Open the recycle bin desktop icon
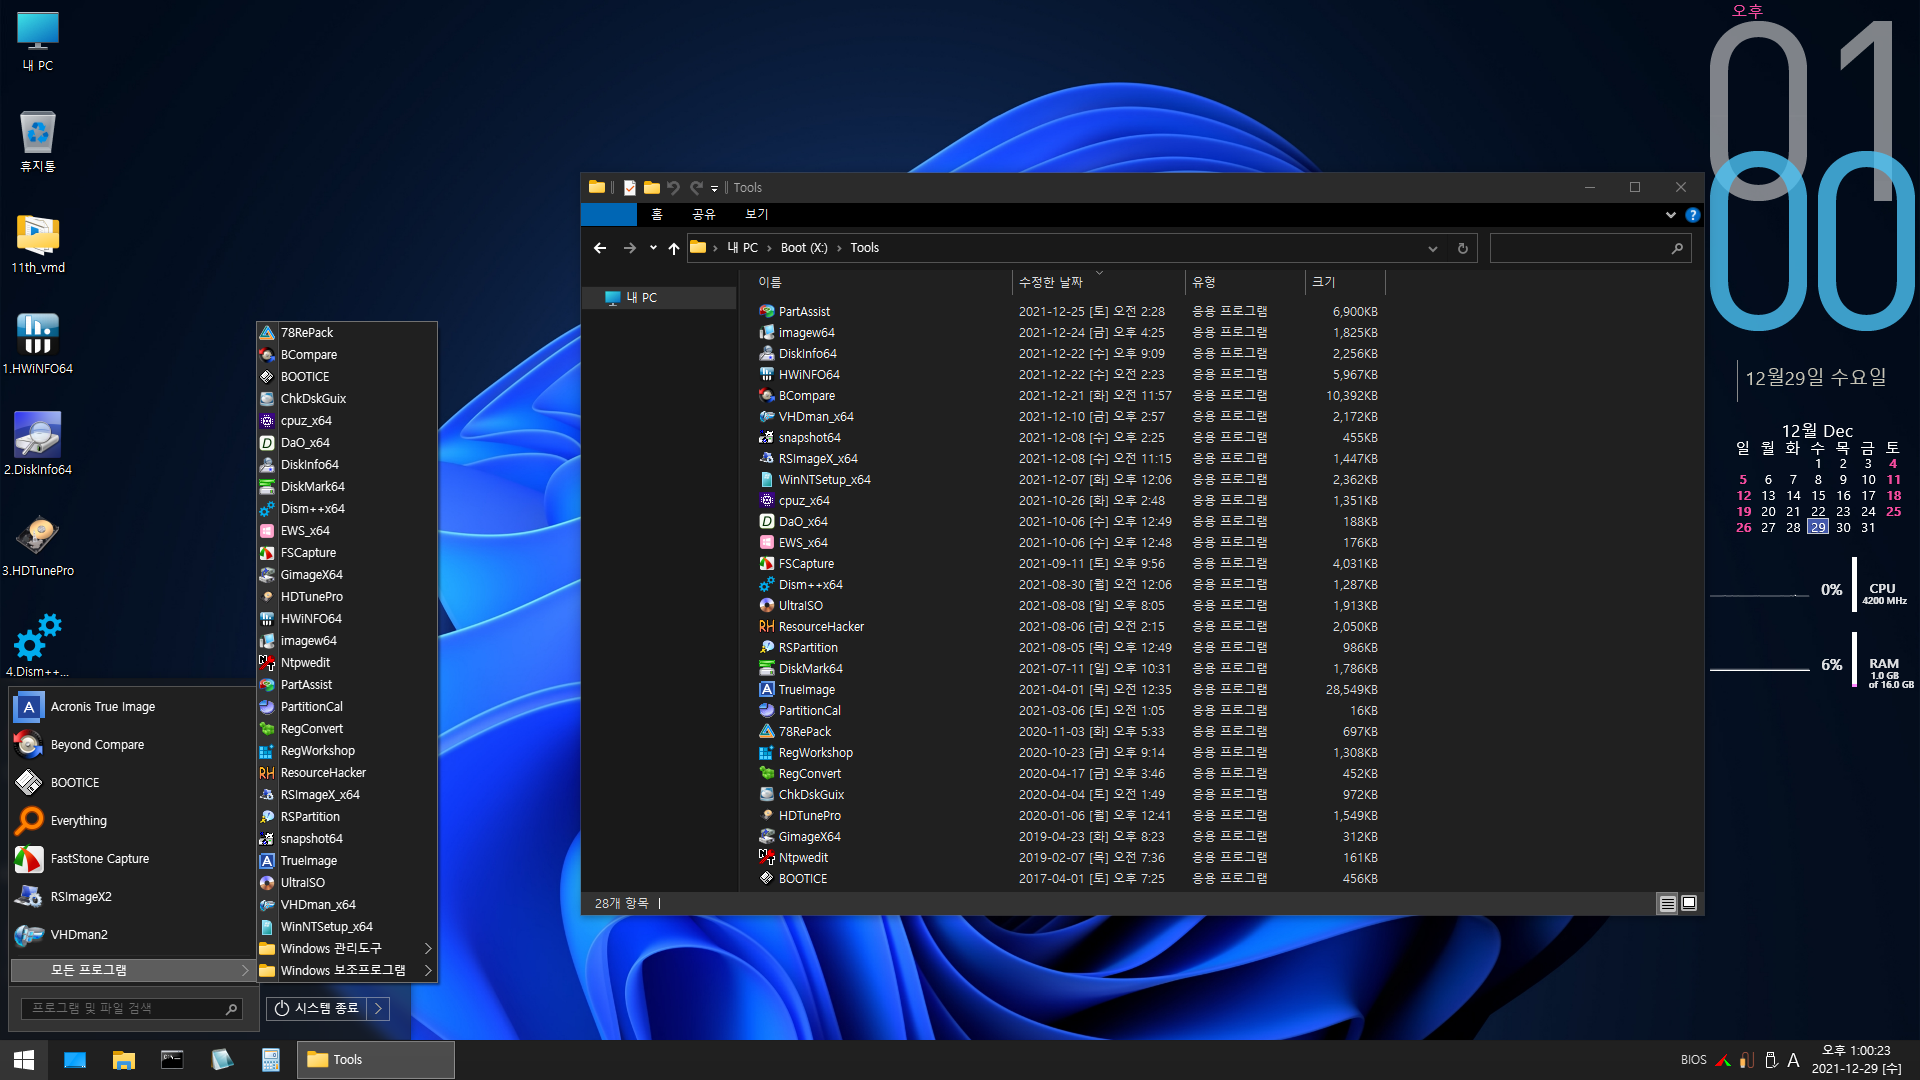This screenshot has height=1080, width=1920. point(38,142)
